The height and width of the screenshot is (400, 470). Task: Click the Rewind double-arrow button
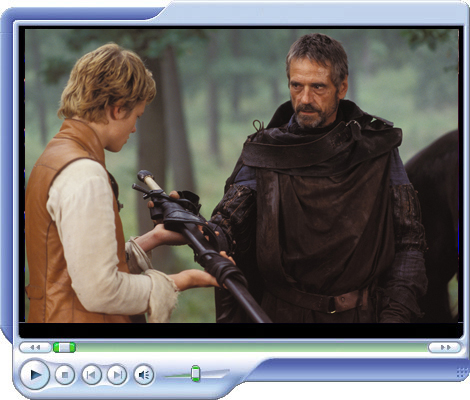click(x=35, y=347)
